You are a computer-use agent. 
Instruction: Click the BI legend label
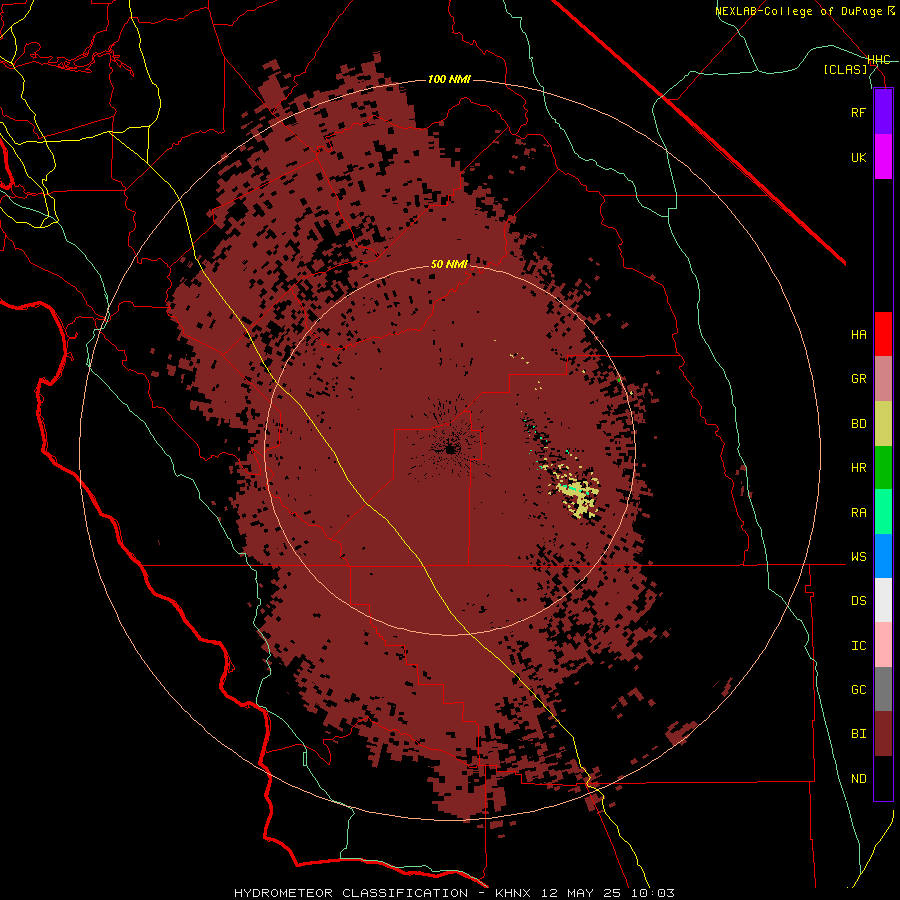pos(858,734)
